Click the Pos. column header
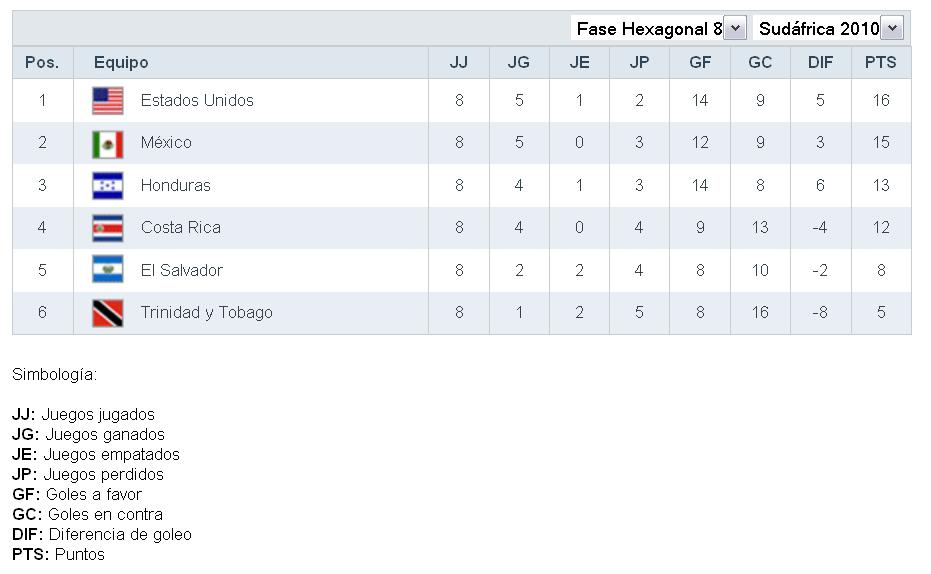The image size is (931, 574). (x=42, y=62)
